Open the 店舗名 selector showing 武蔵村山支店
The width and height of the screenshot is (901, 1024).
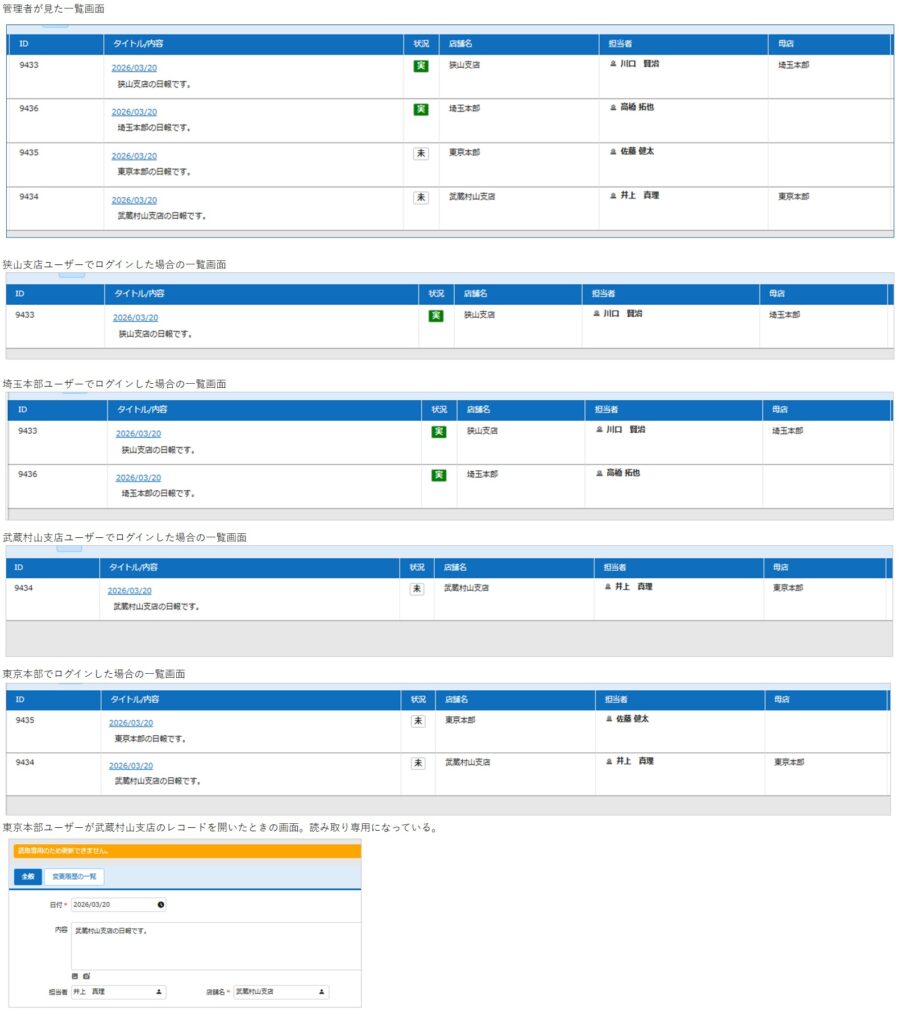pyautogui.click(x=280, y=992)
